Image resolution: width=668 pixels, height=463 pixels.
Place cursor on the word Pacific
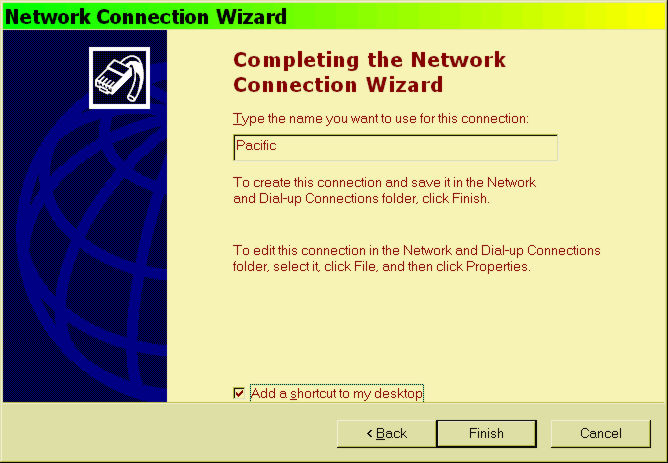tap(256, 146)
